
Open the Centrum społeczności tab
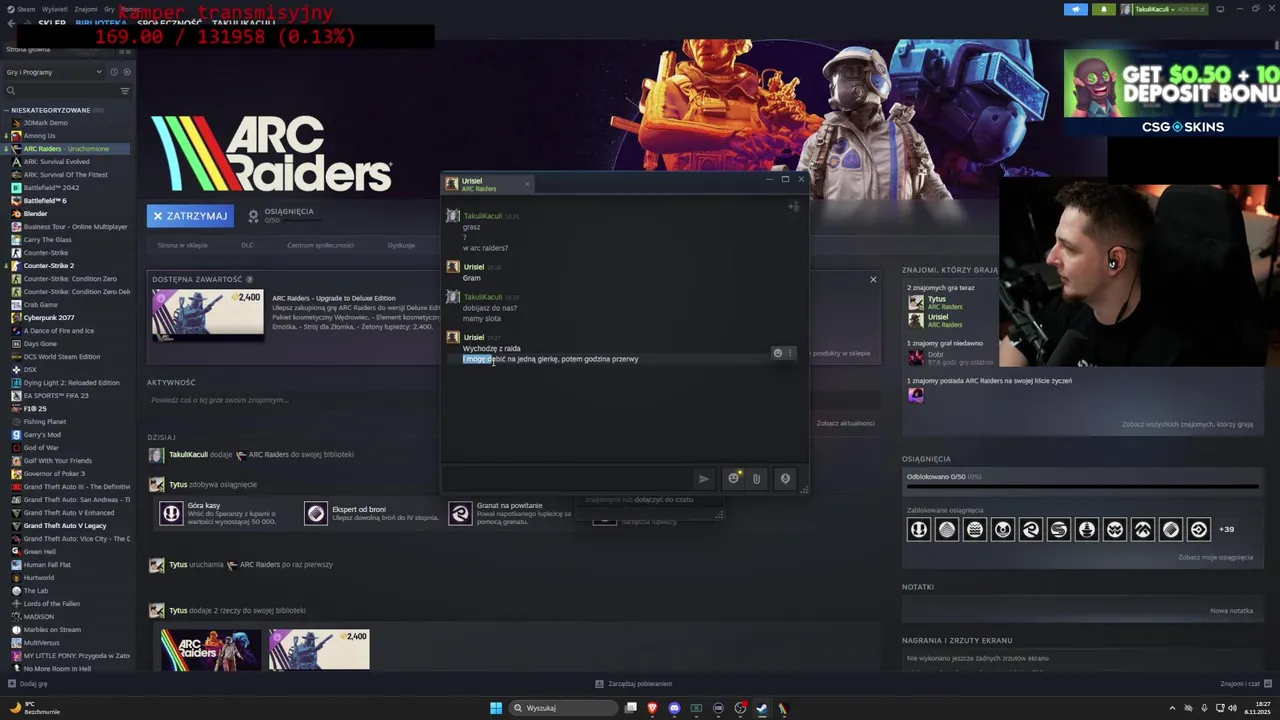pyautogui.click(x=320, y=245)
